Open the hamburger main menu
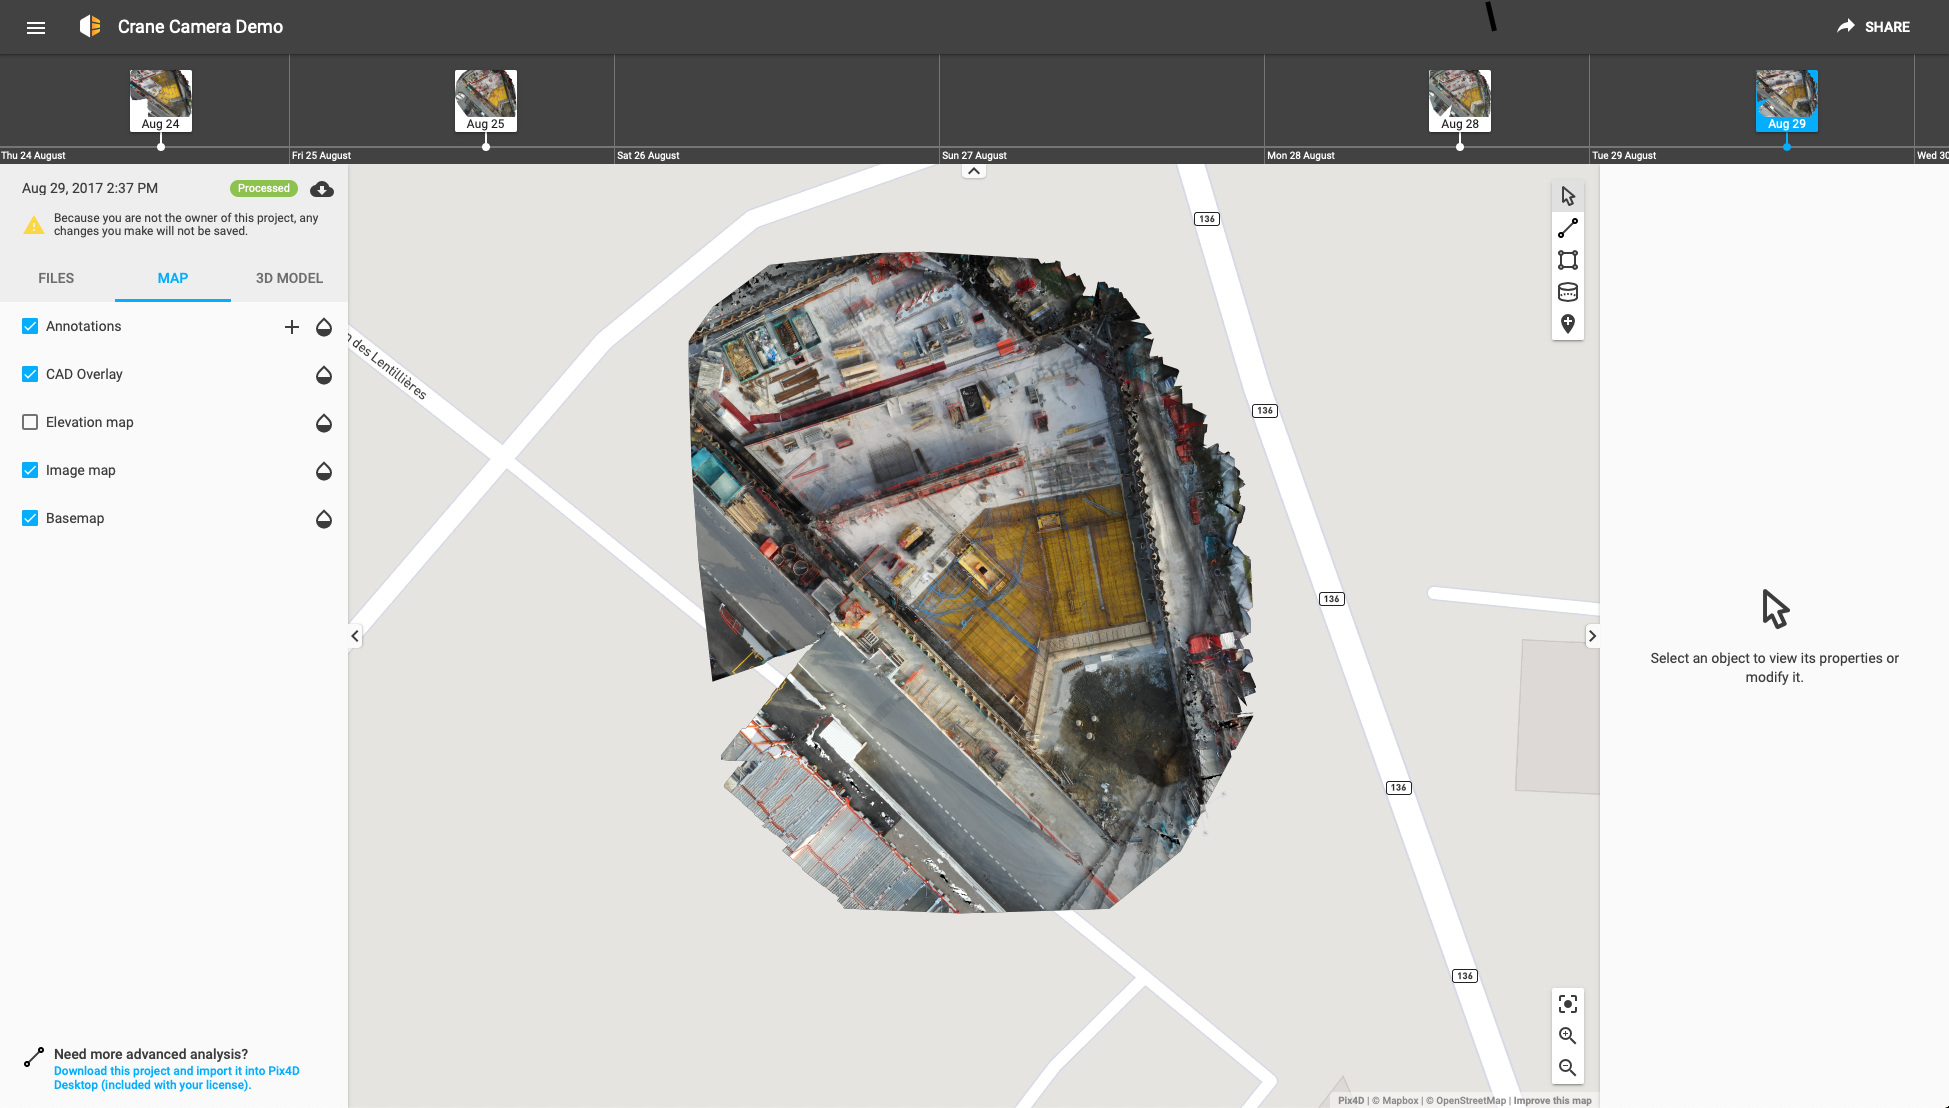This screenshot has width=1949, height=1108. pyautogui.click(x=36, y=27)
